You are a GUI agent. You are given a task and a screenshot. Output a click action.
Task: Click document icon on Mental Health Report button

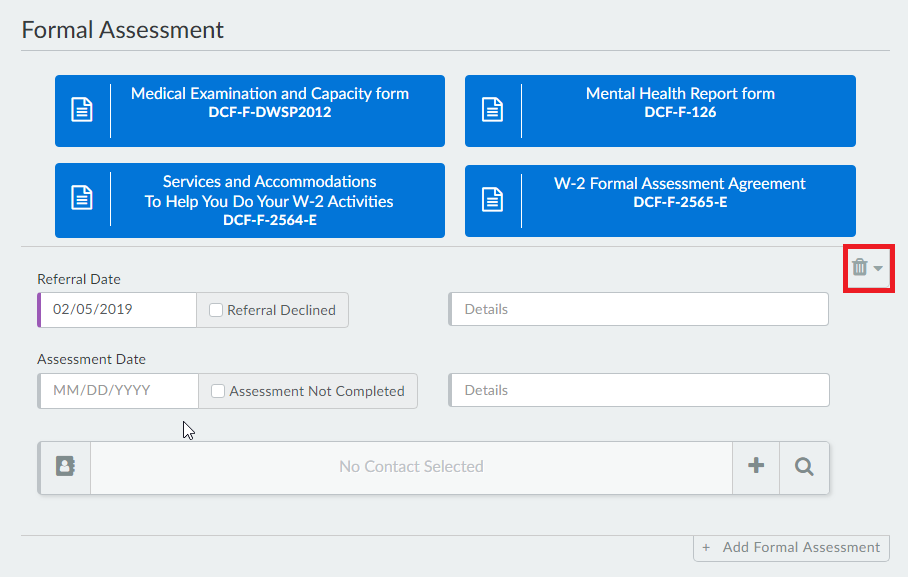(x=492, y=110)
